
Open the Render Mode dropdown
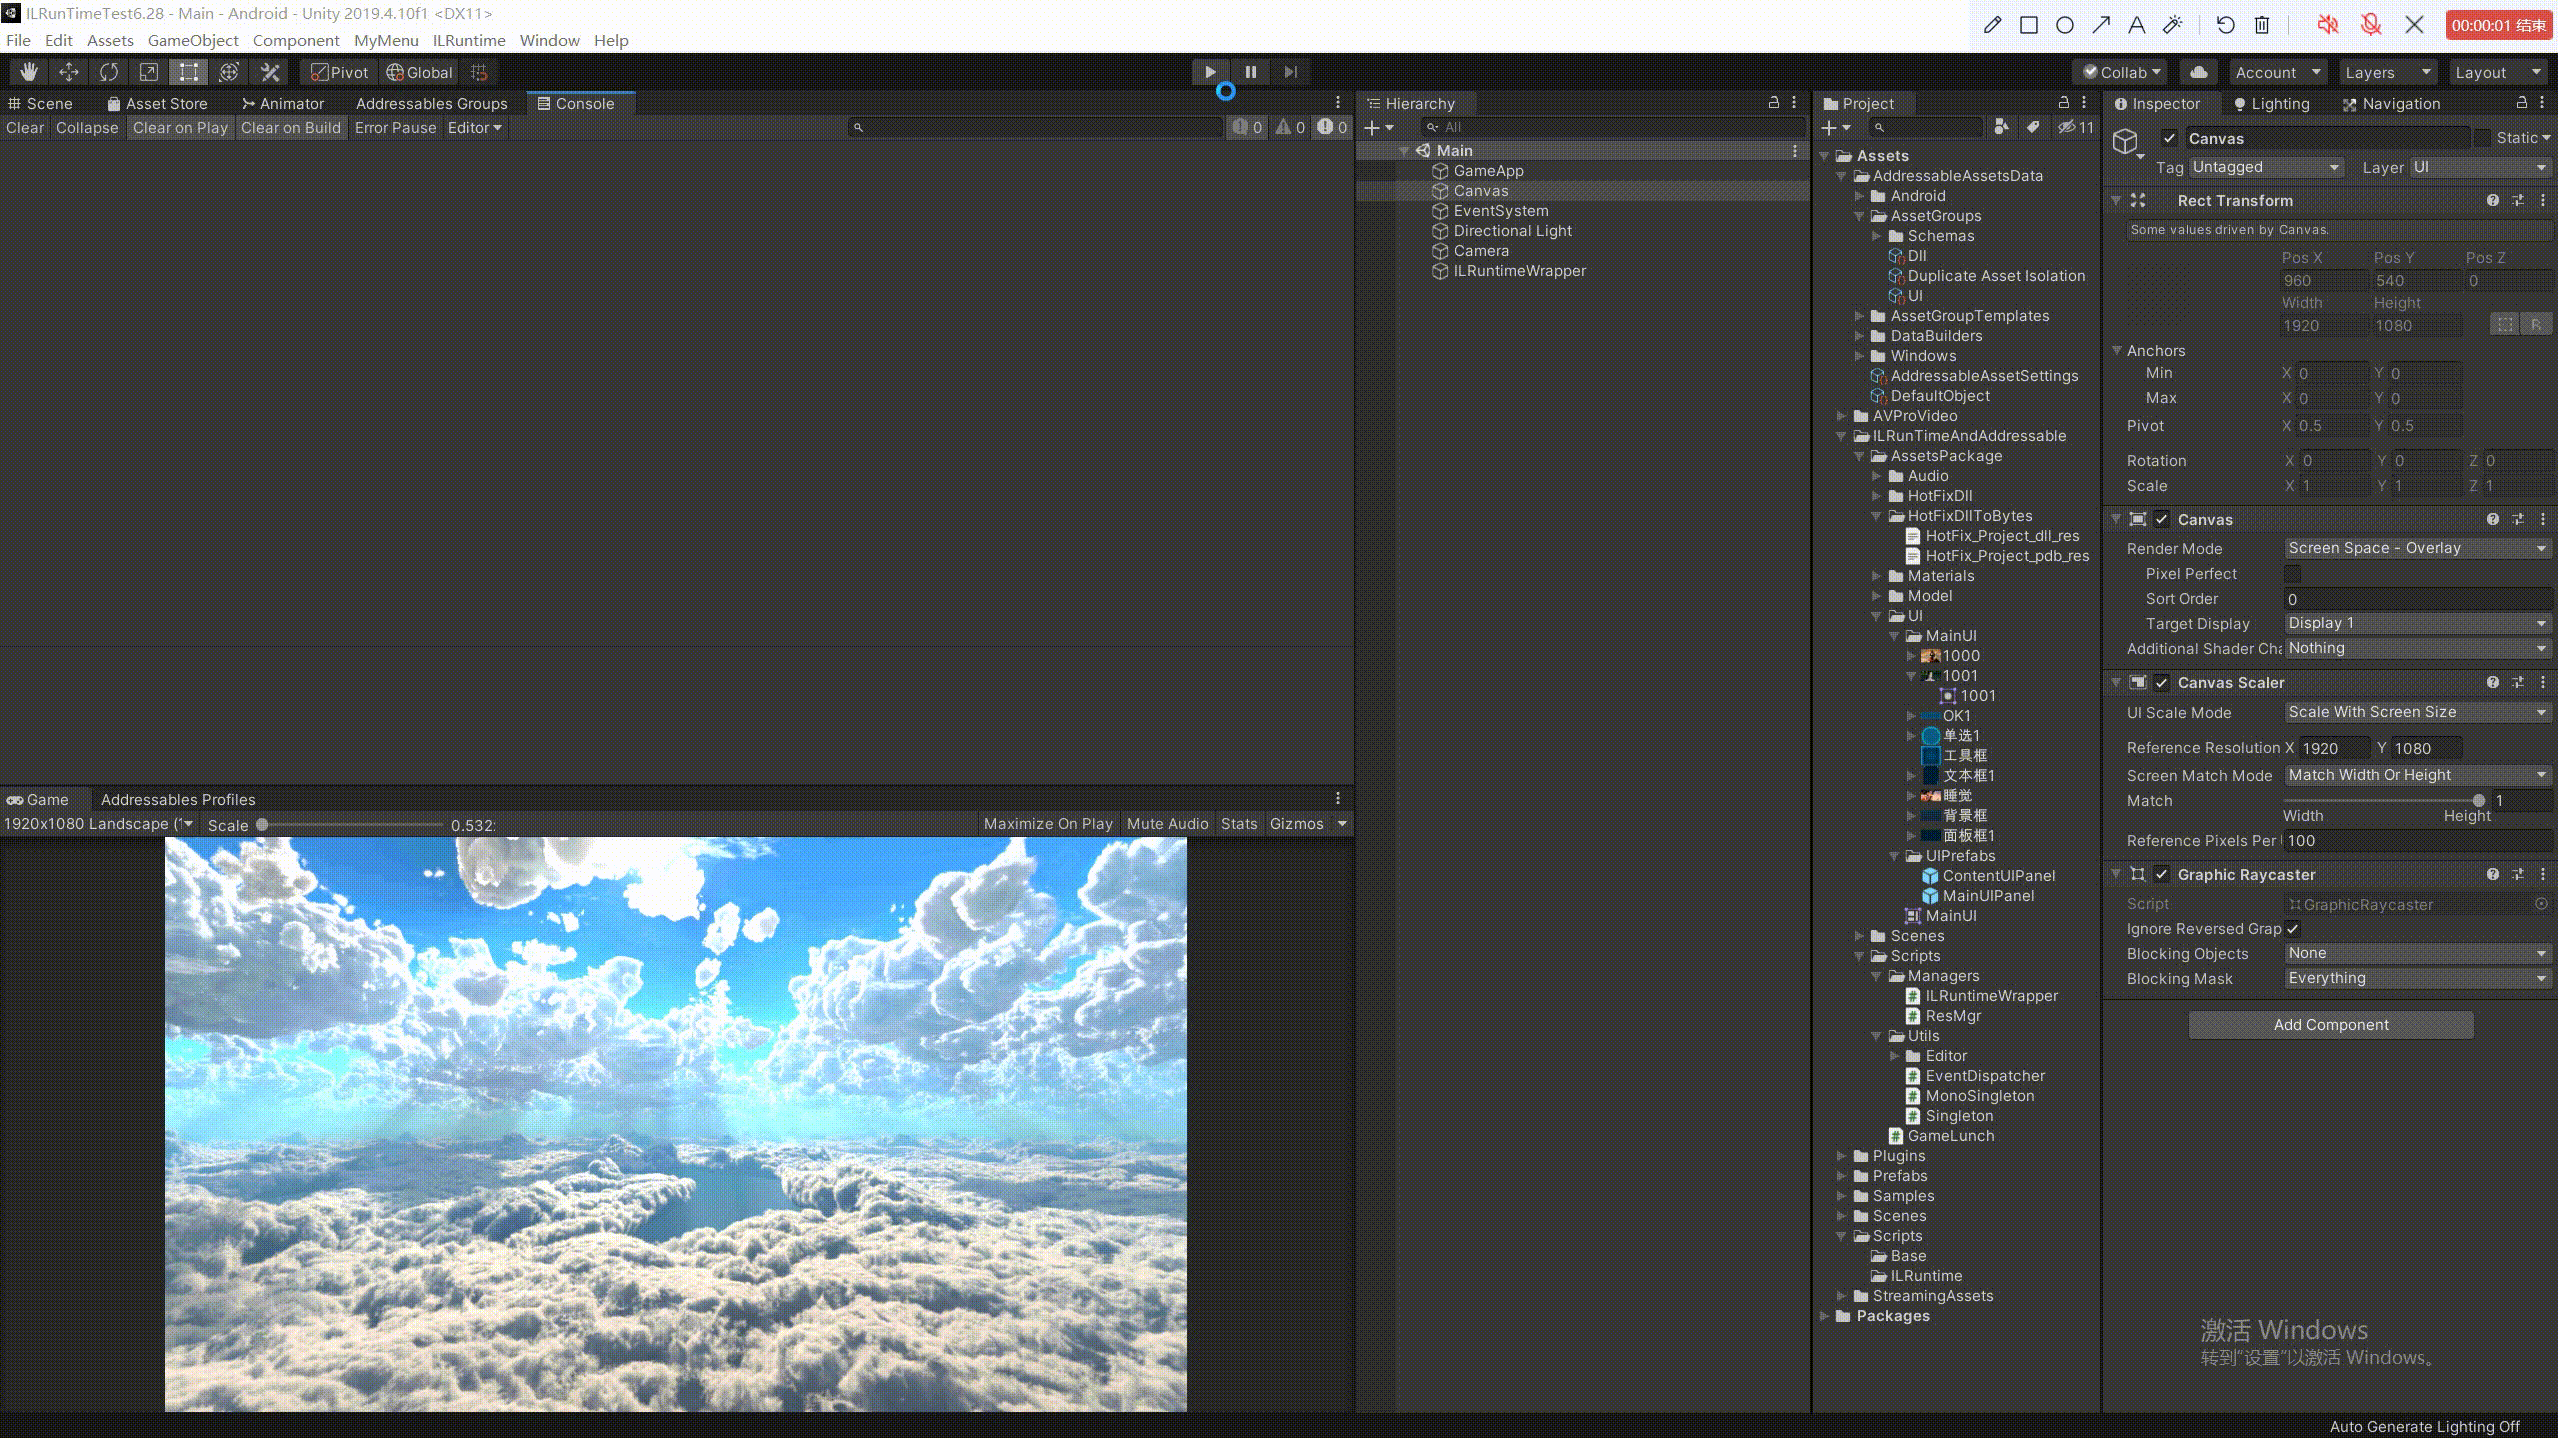click(2416, 548)
